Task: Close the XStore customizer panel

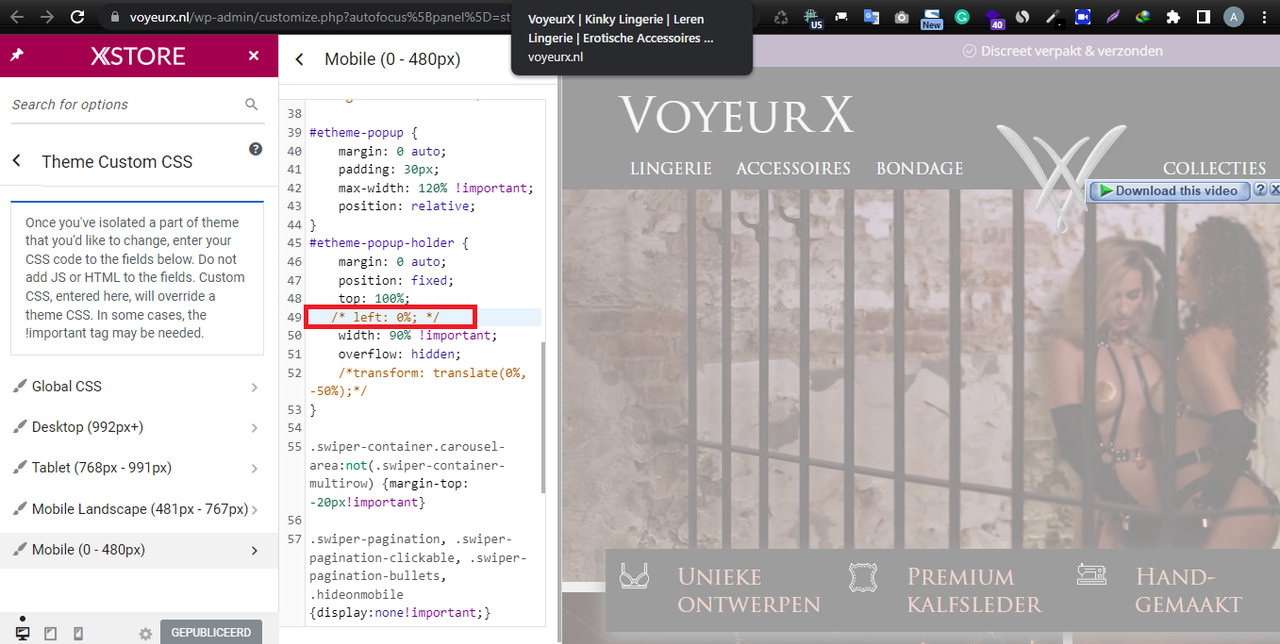Action: pyautogui.click(x=254, y=56)
